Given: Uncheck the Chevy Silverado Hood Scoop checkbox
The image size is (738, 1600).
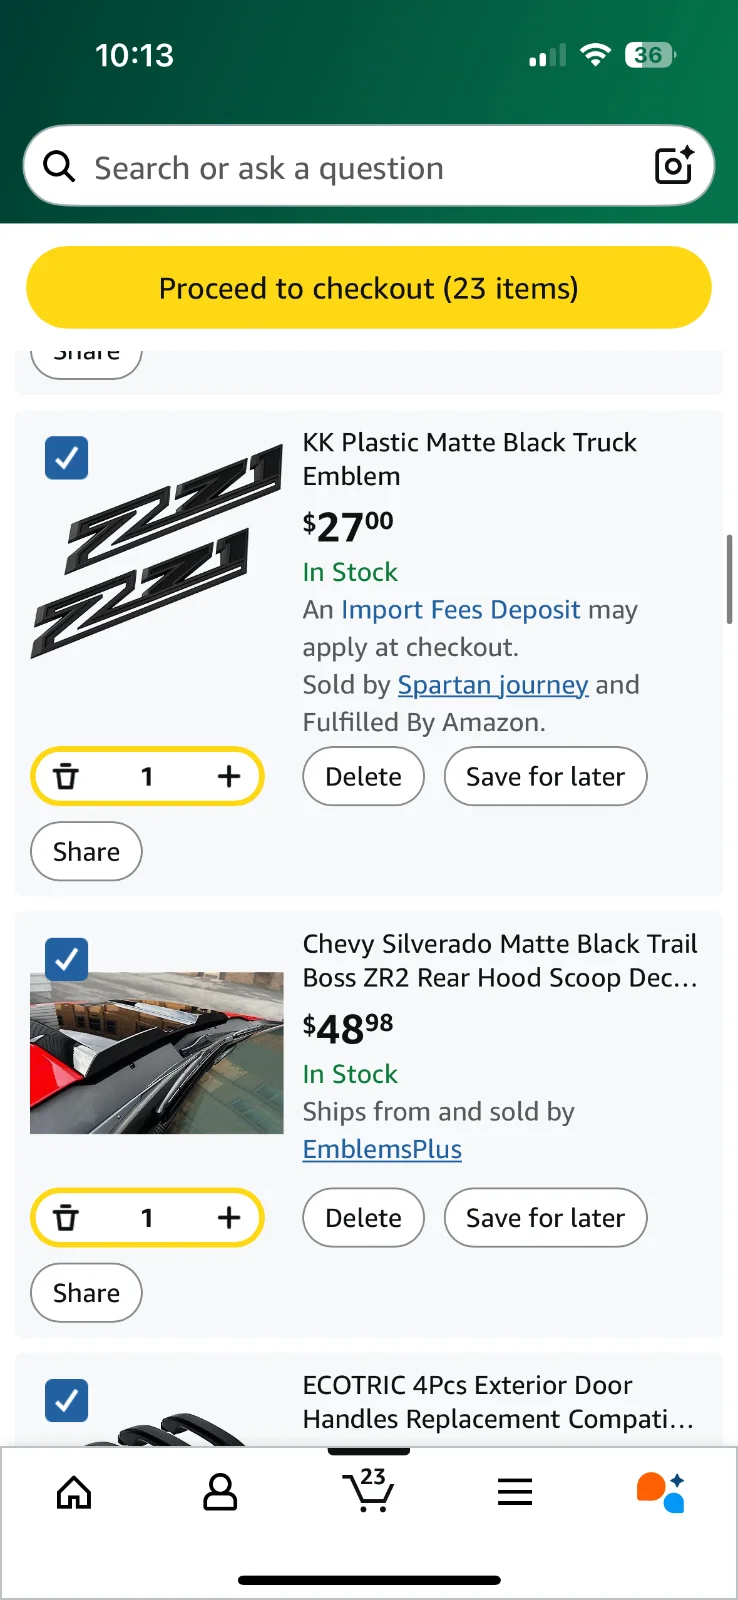Looking at the screenshot, I should click(x=67, y=960).
